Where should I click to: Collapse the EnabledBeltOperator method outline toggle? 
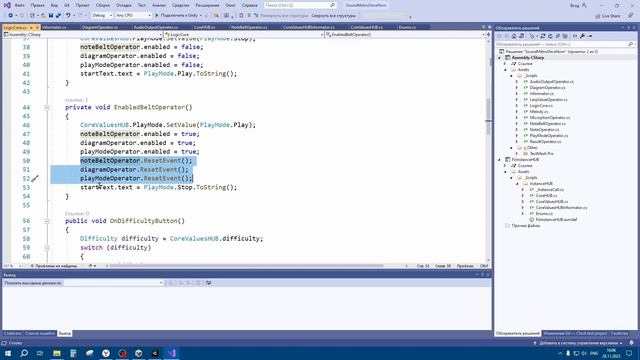[x=47, y=107]
